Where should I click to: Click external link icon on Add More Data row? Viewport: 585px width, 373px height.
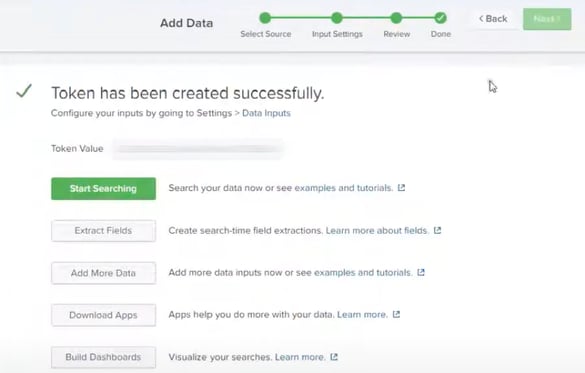click(x=421, y=272)
